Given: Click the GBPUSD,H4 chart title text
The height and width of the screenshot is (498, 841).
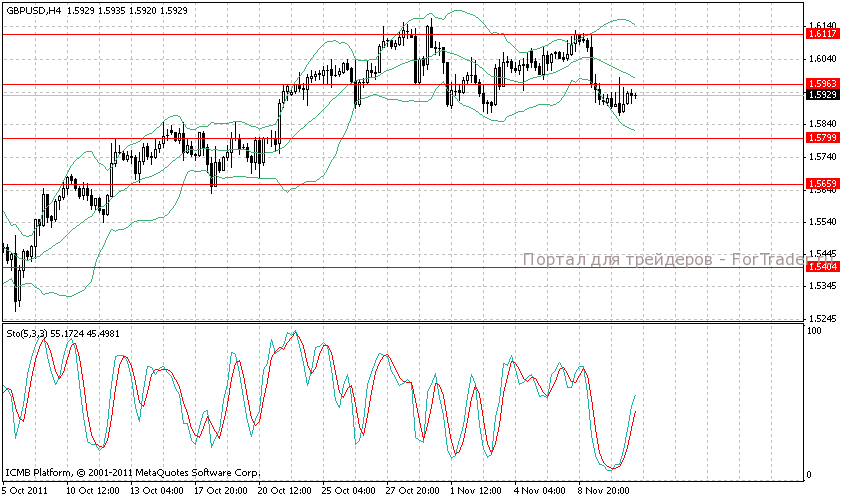Looking at the screenshot, I should (x=35, y=10).
